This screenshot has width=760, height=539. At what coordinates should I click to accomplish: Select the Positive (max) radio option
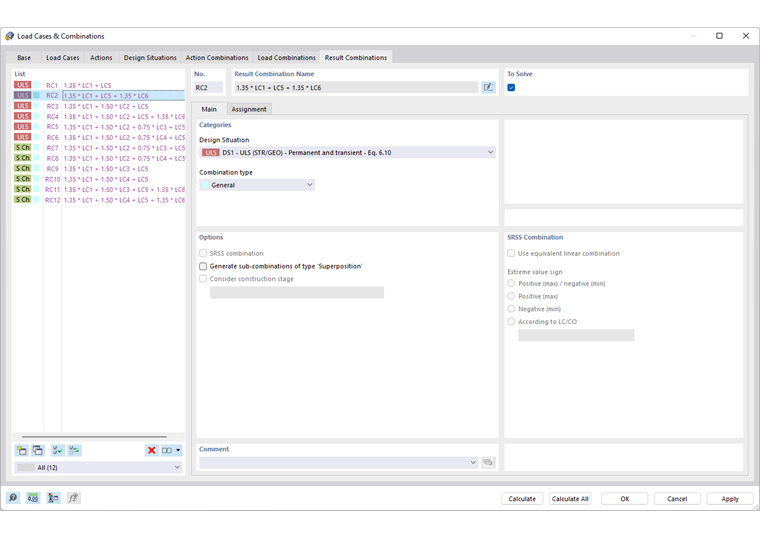point(511,296)
